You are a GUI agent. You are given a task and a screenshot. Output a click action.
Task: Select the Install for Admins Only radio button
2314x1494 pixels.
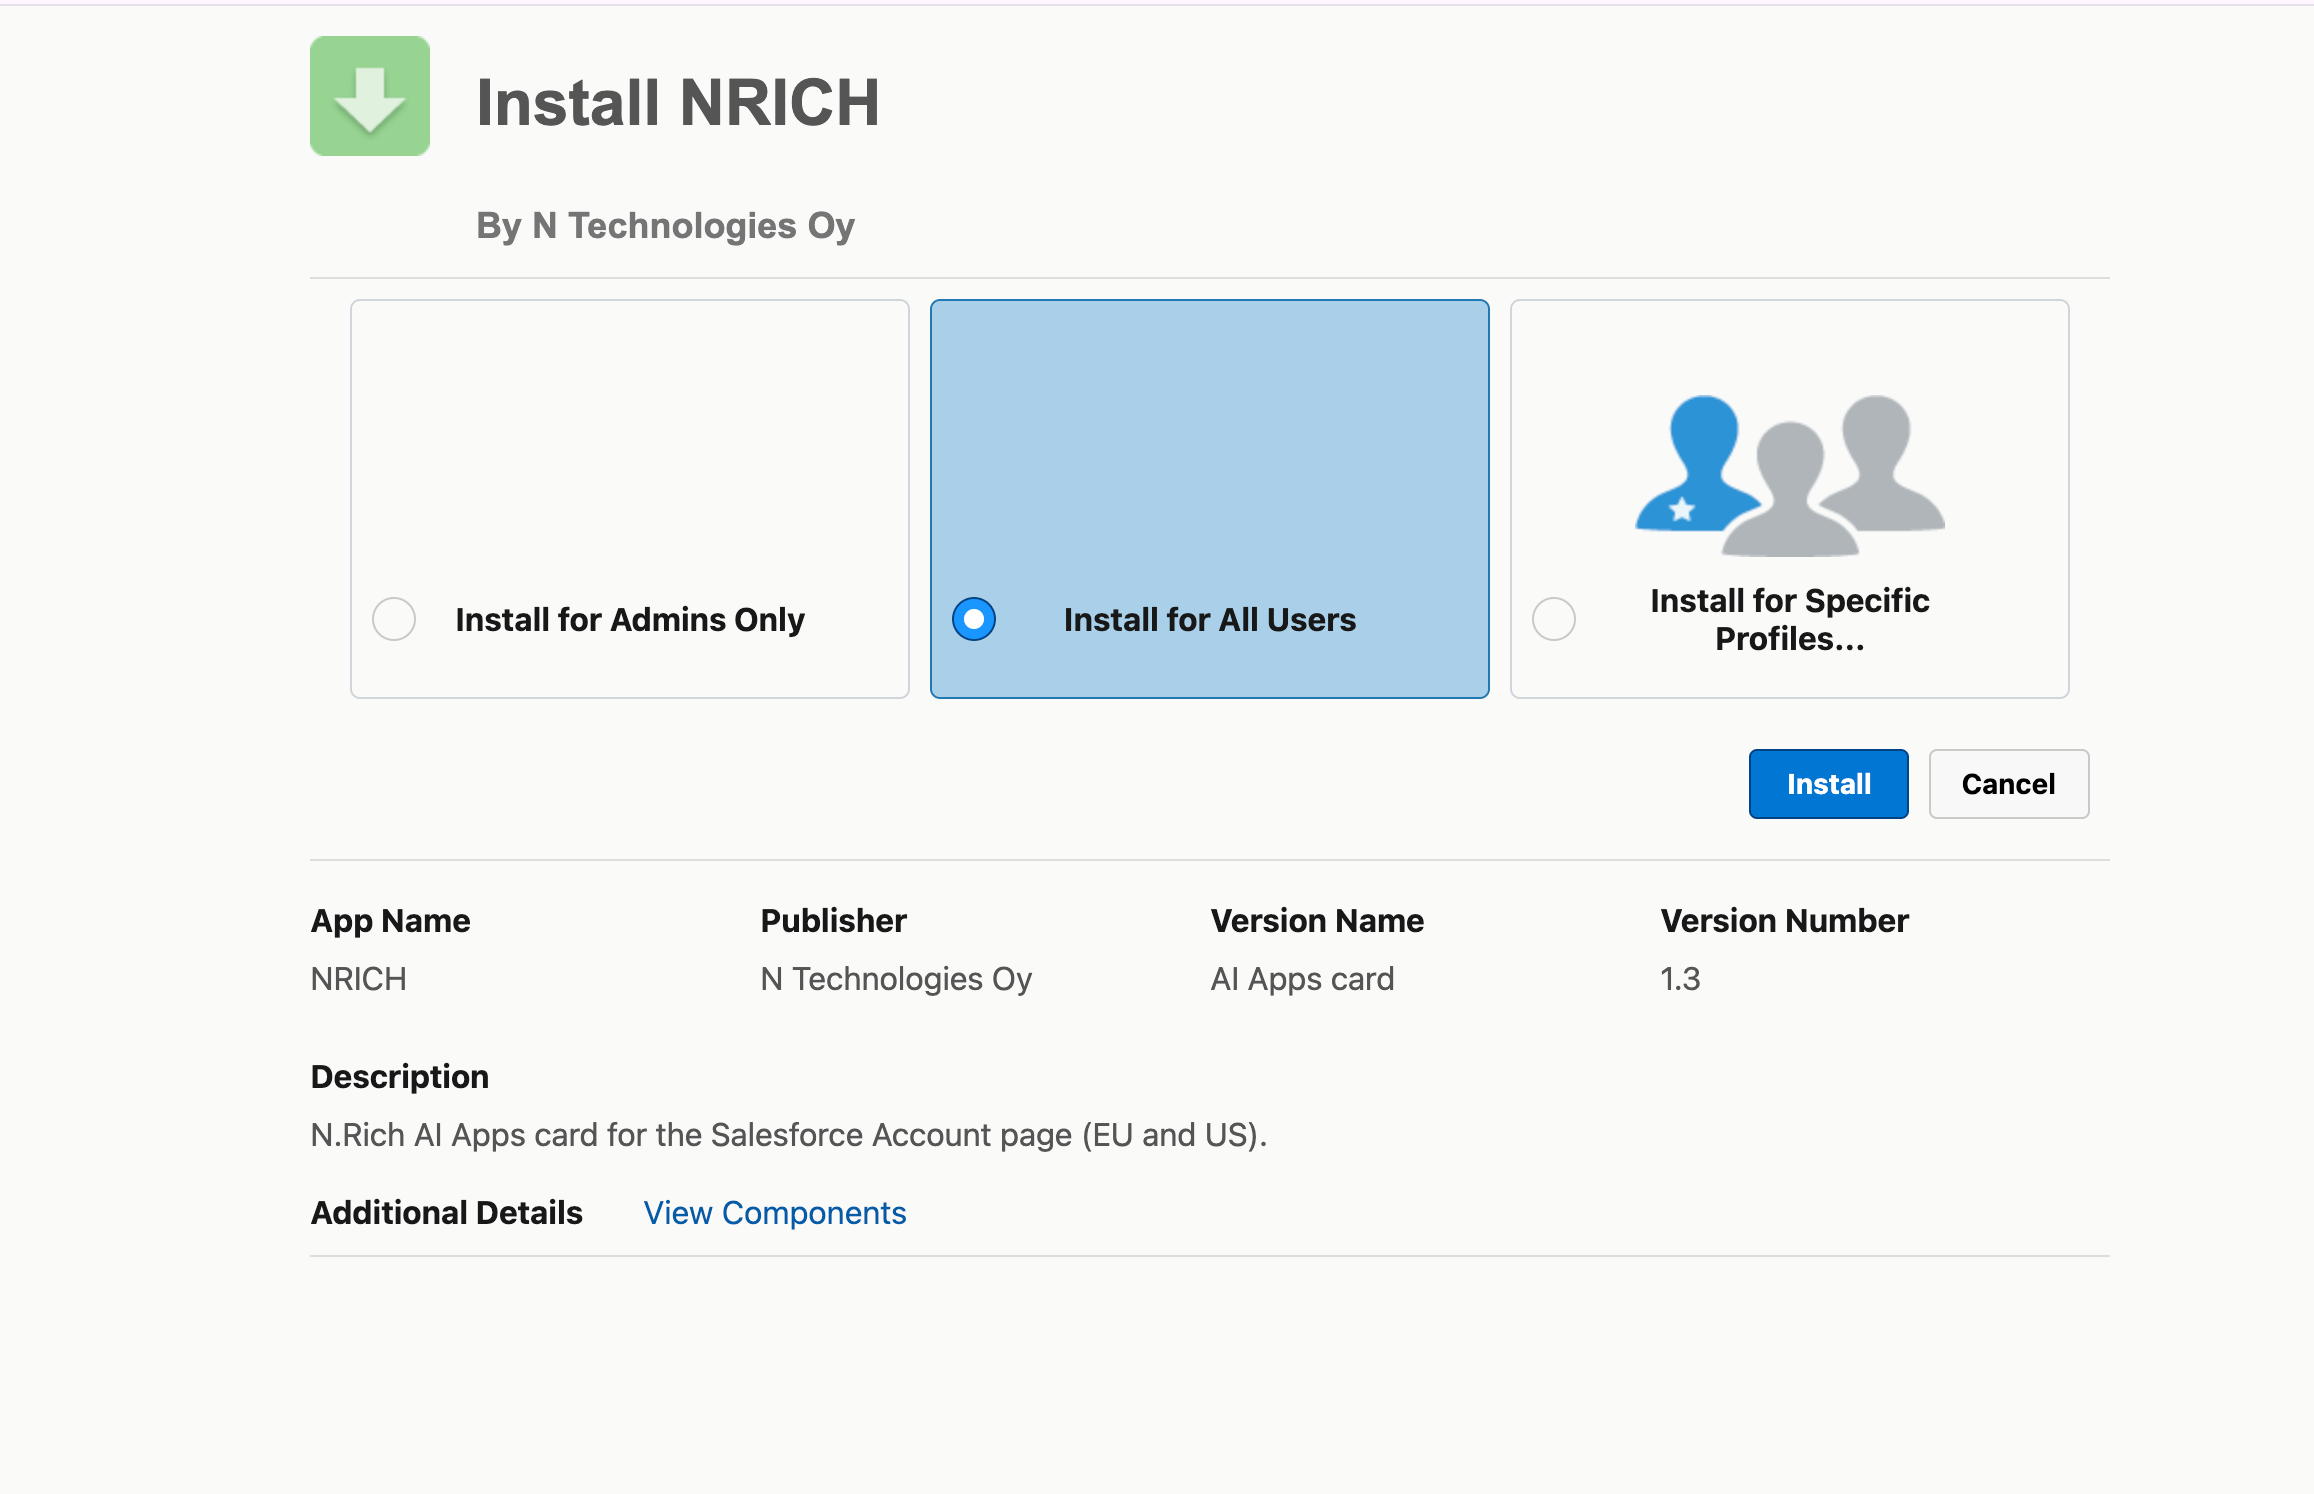394,619
